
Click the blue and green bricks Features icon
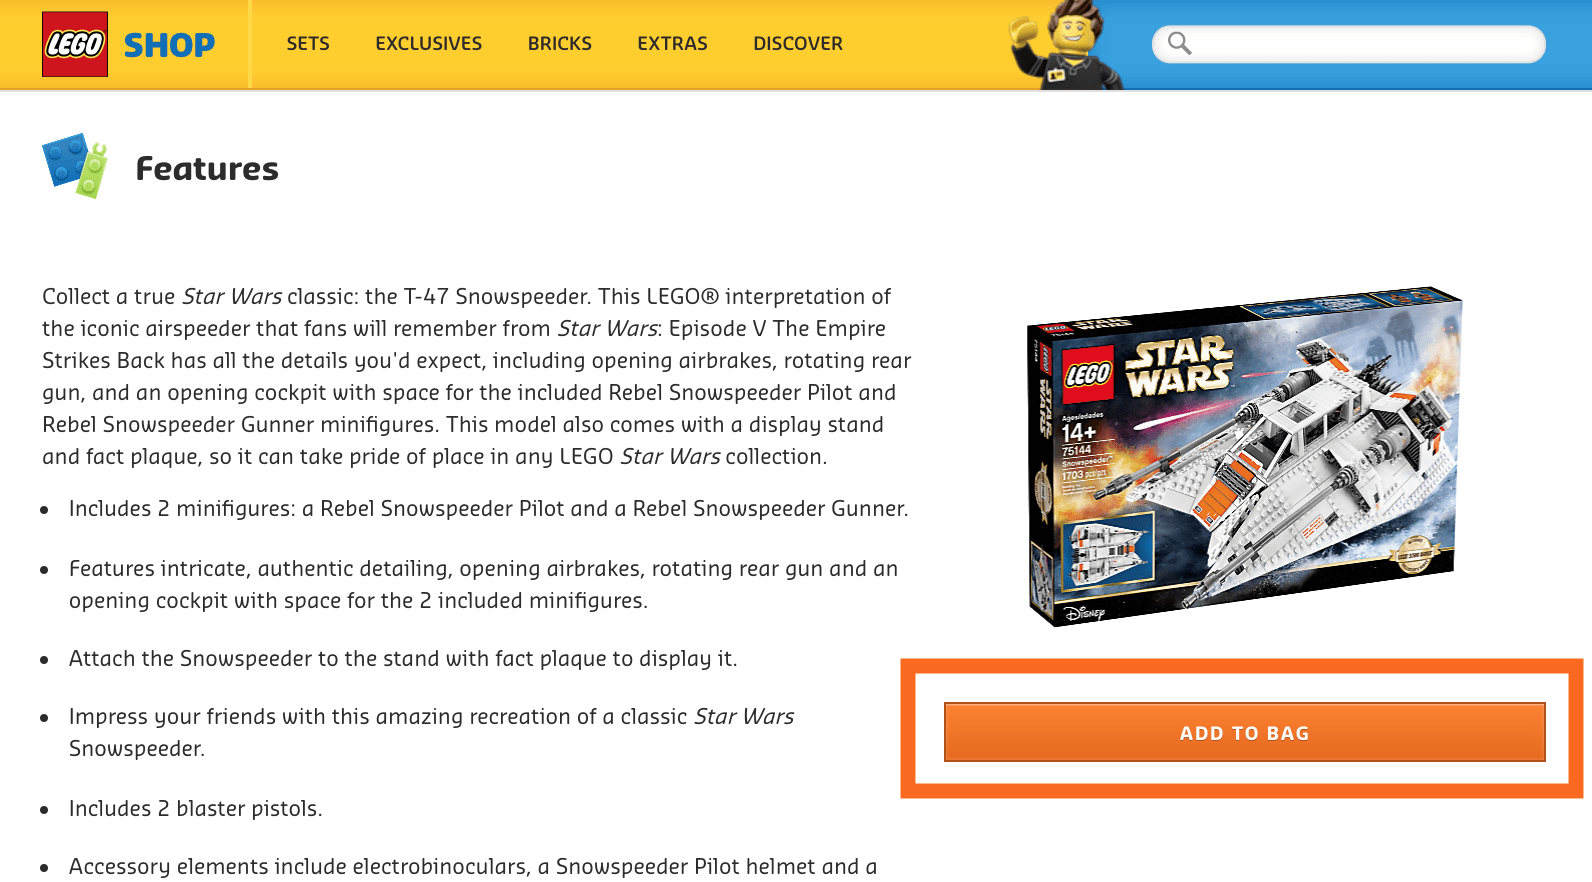click(x=75, y=165)
